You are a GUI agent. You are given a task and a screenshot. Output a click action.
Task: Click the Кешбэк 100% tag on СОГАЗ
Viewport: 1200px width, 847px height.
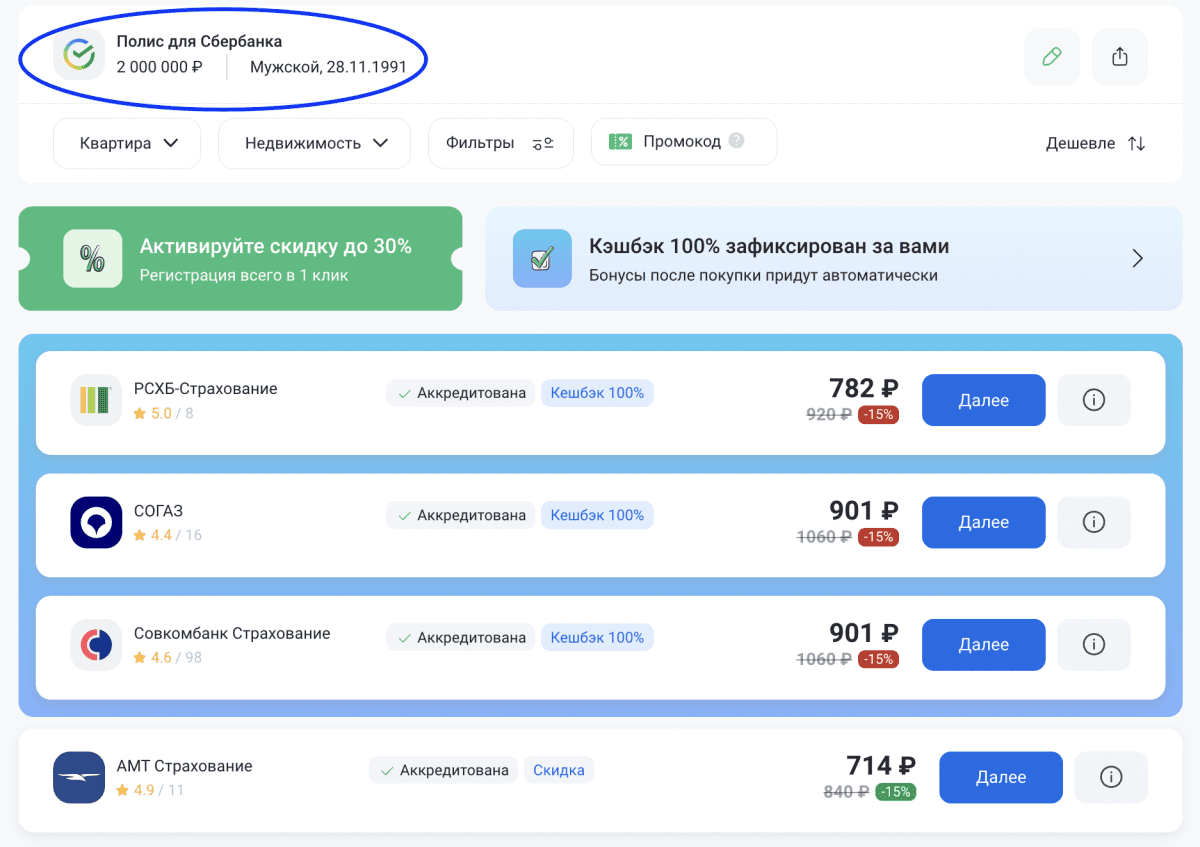(x=597, y=515)
